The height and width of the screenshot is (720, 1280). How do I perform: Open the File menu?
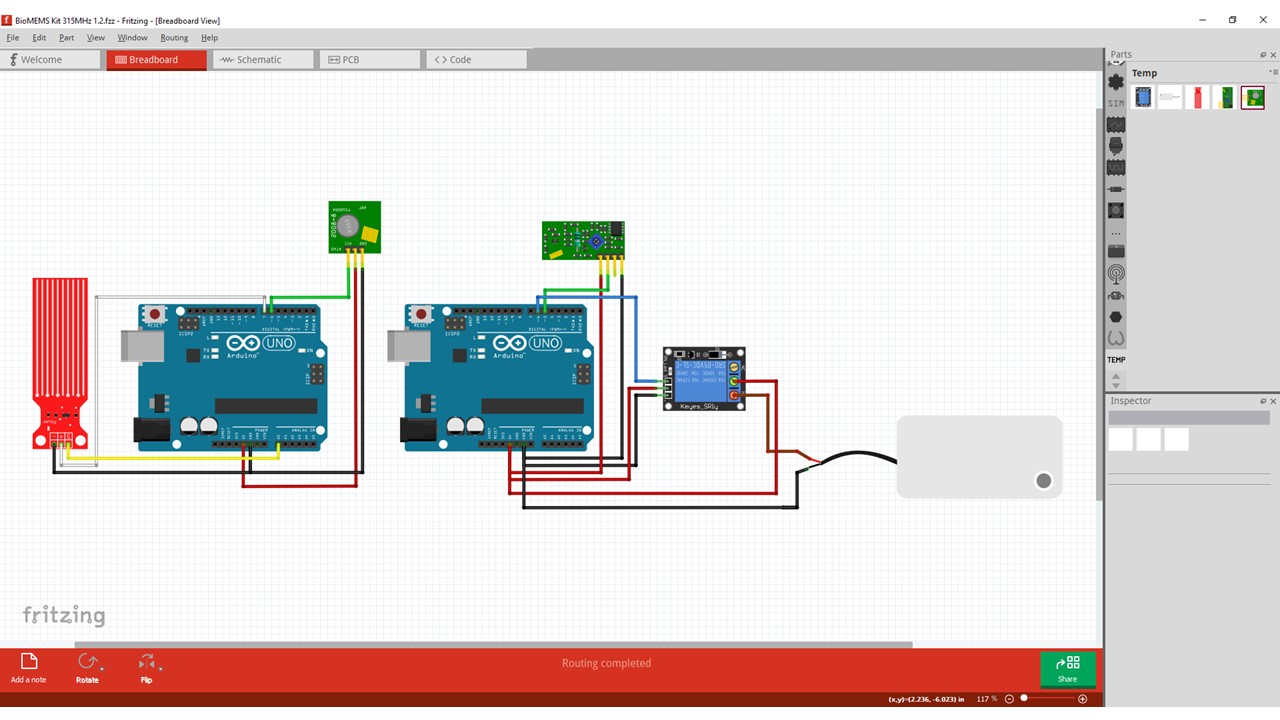pyautogui.click(x=13, y=38)
